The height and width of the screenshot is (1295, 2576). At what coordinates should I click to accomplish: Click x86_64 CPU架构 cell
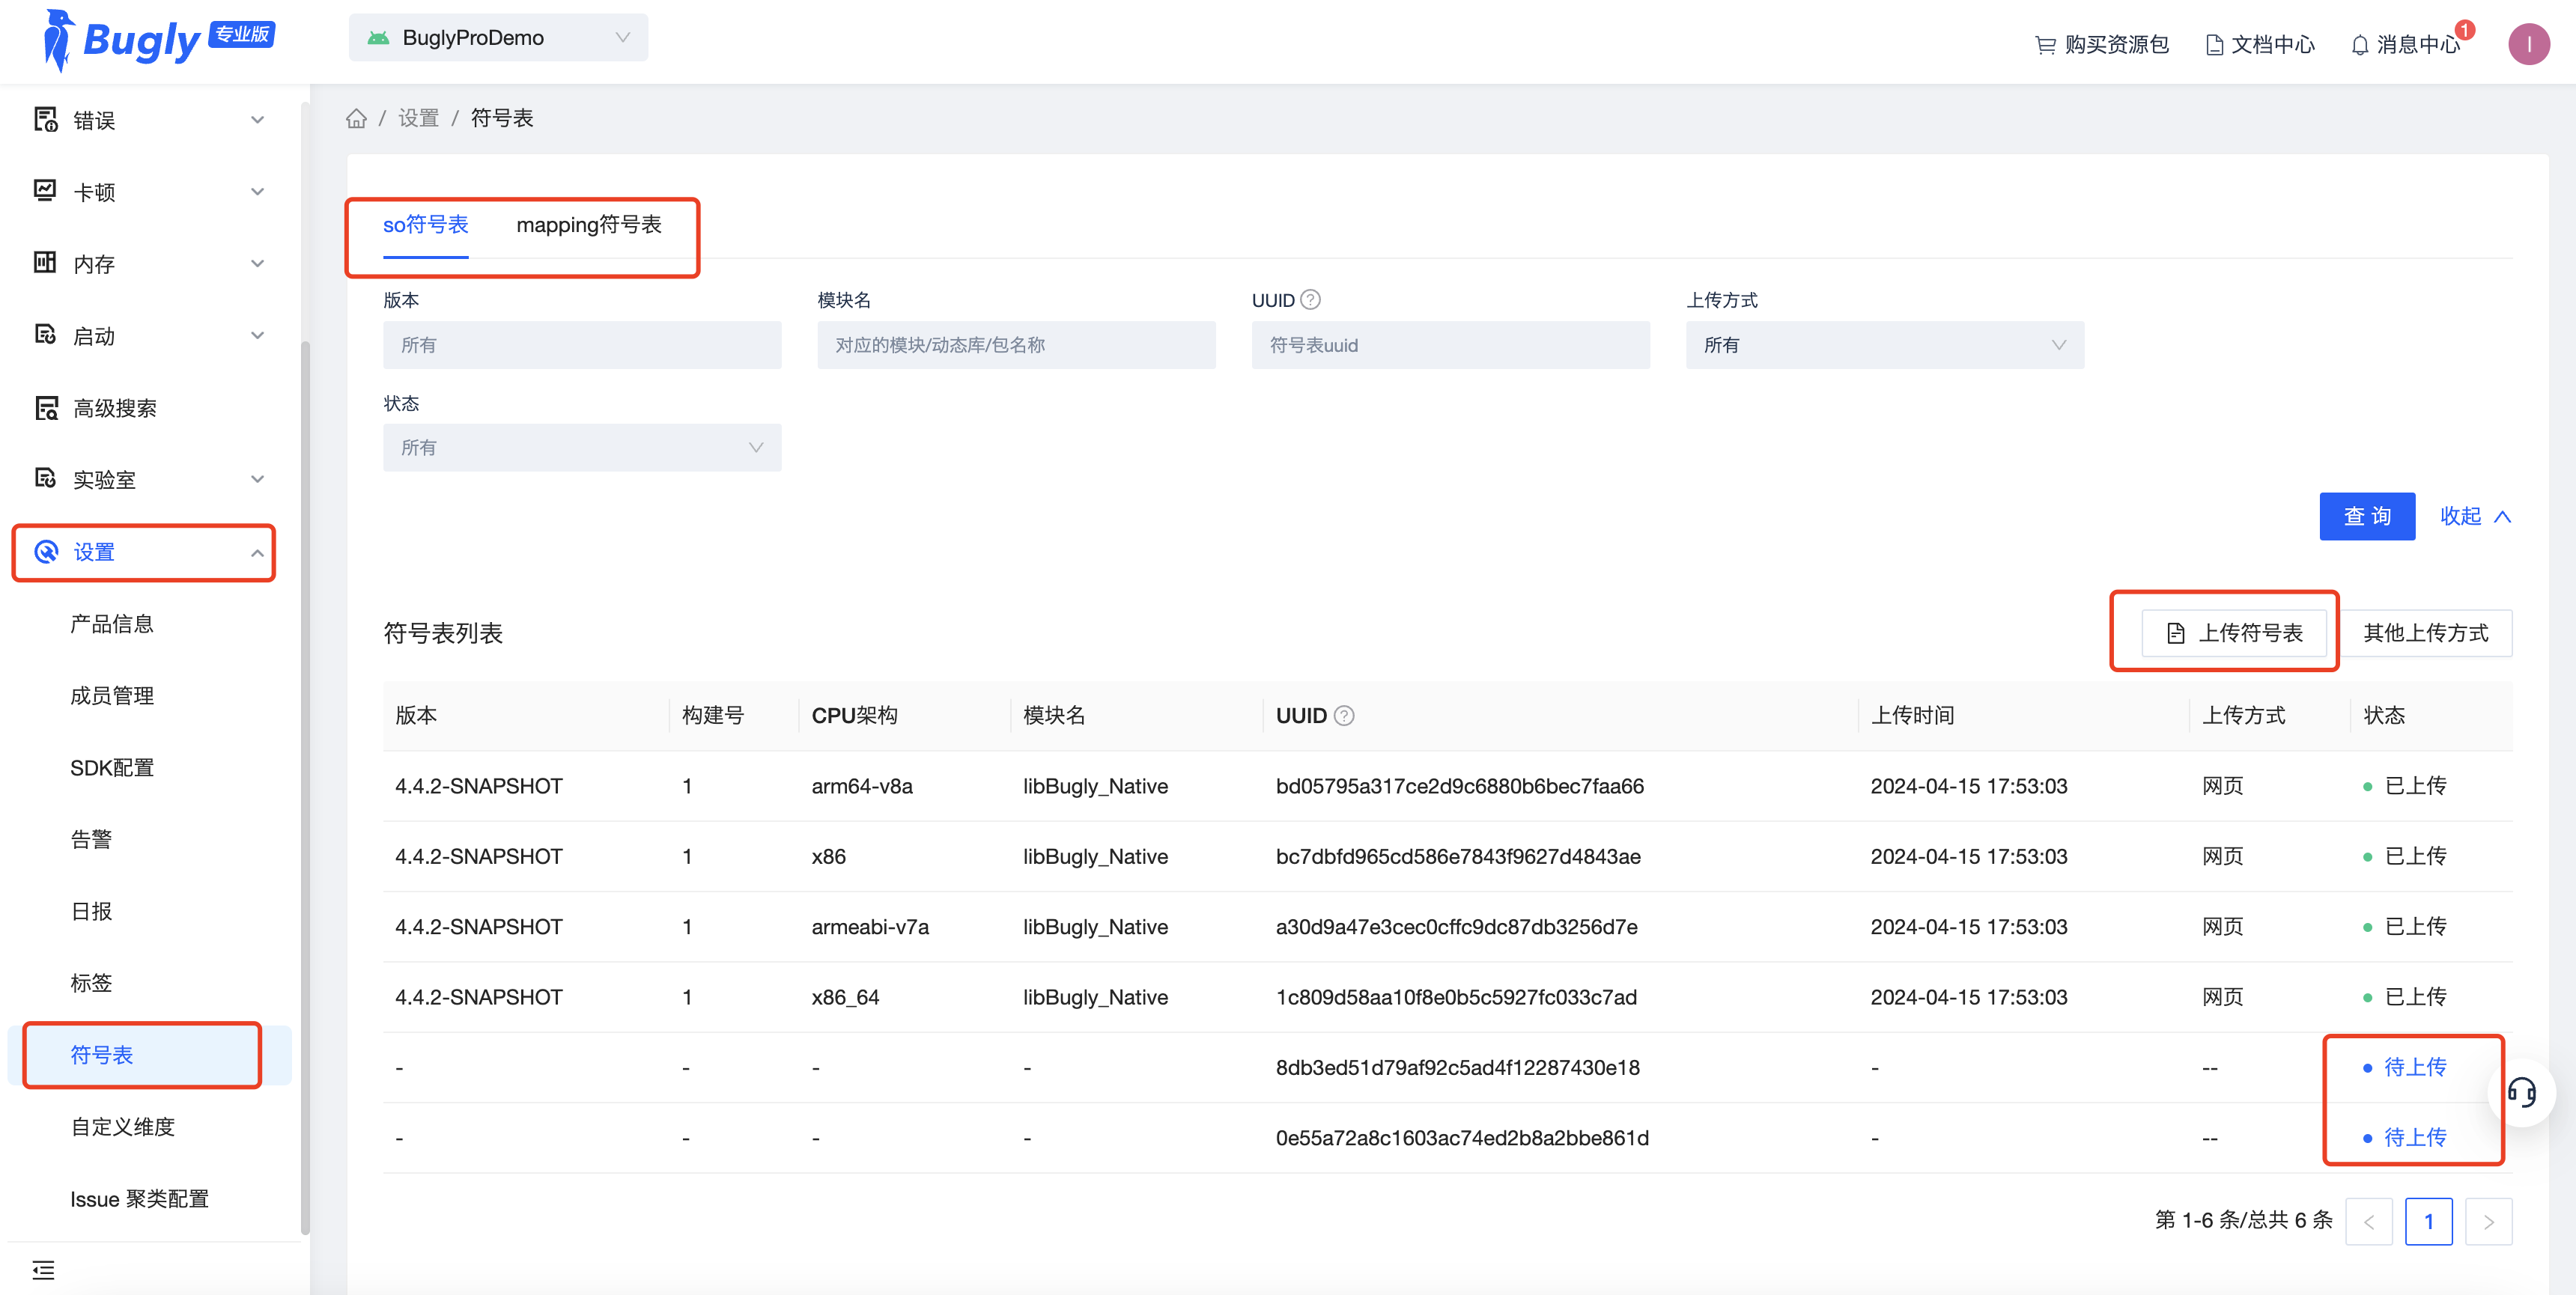point(845,997)
